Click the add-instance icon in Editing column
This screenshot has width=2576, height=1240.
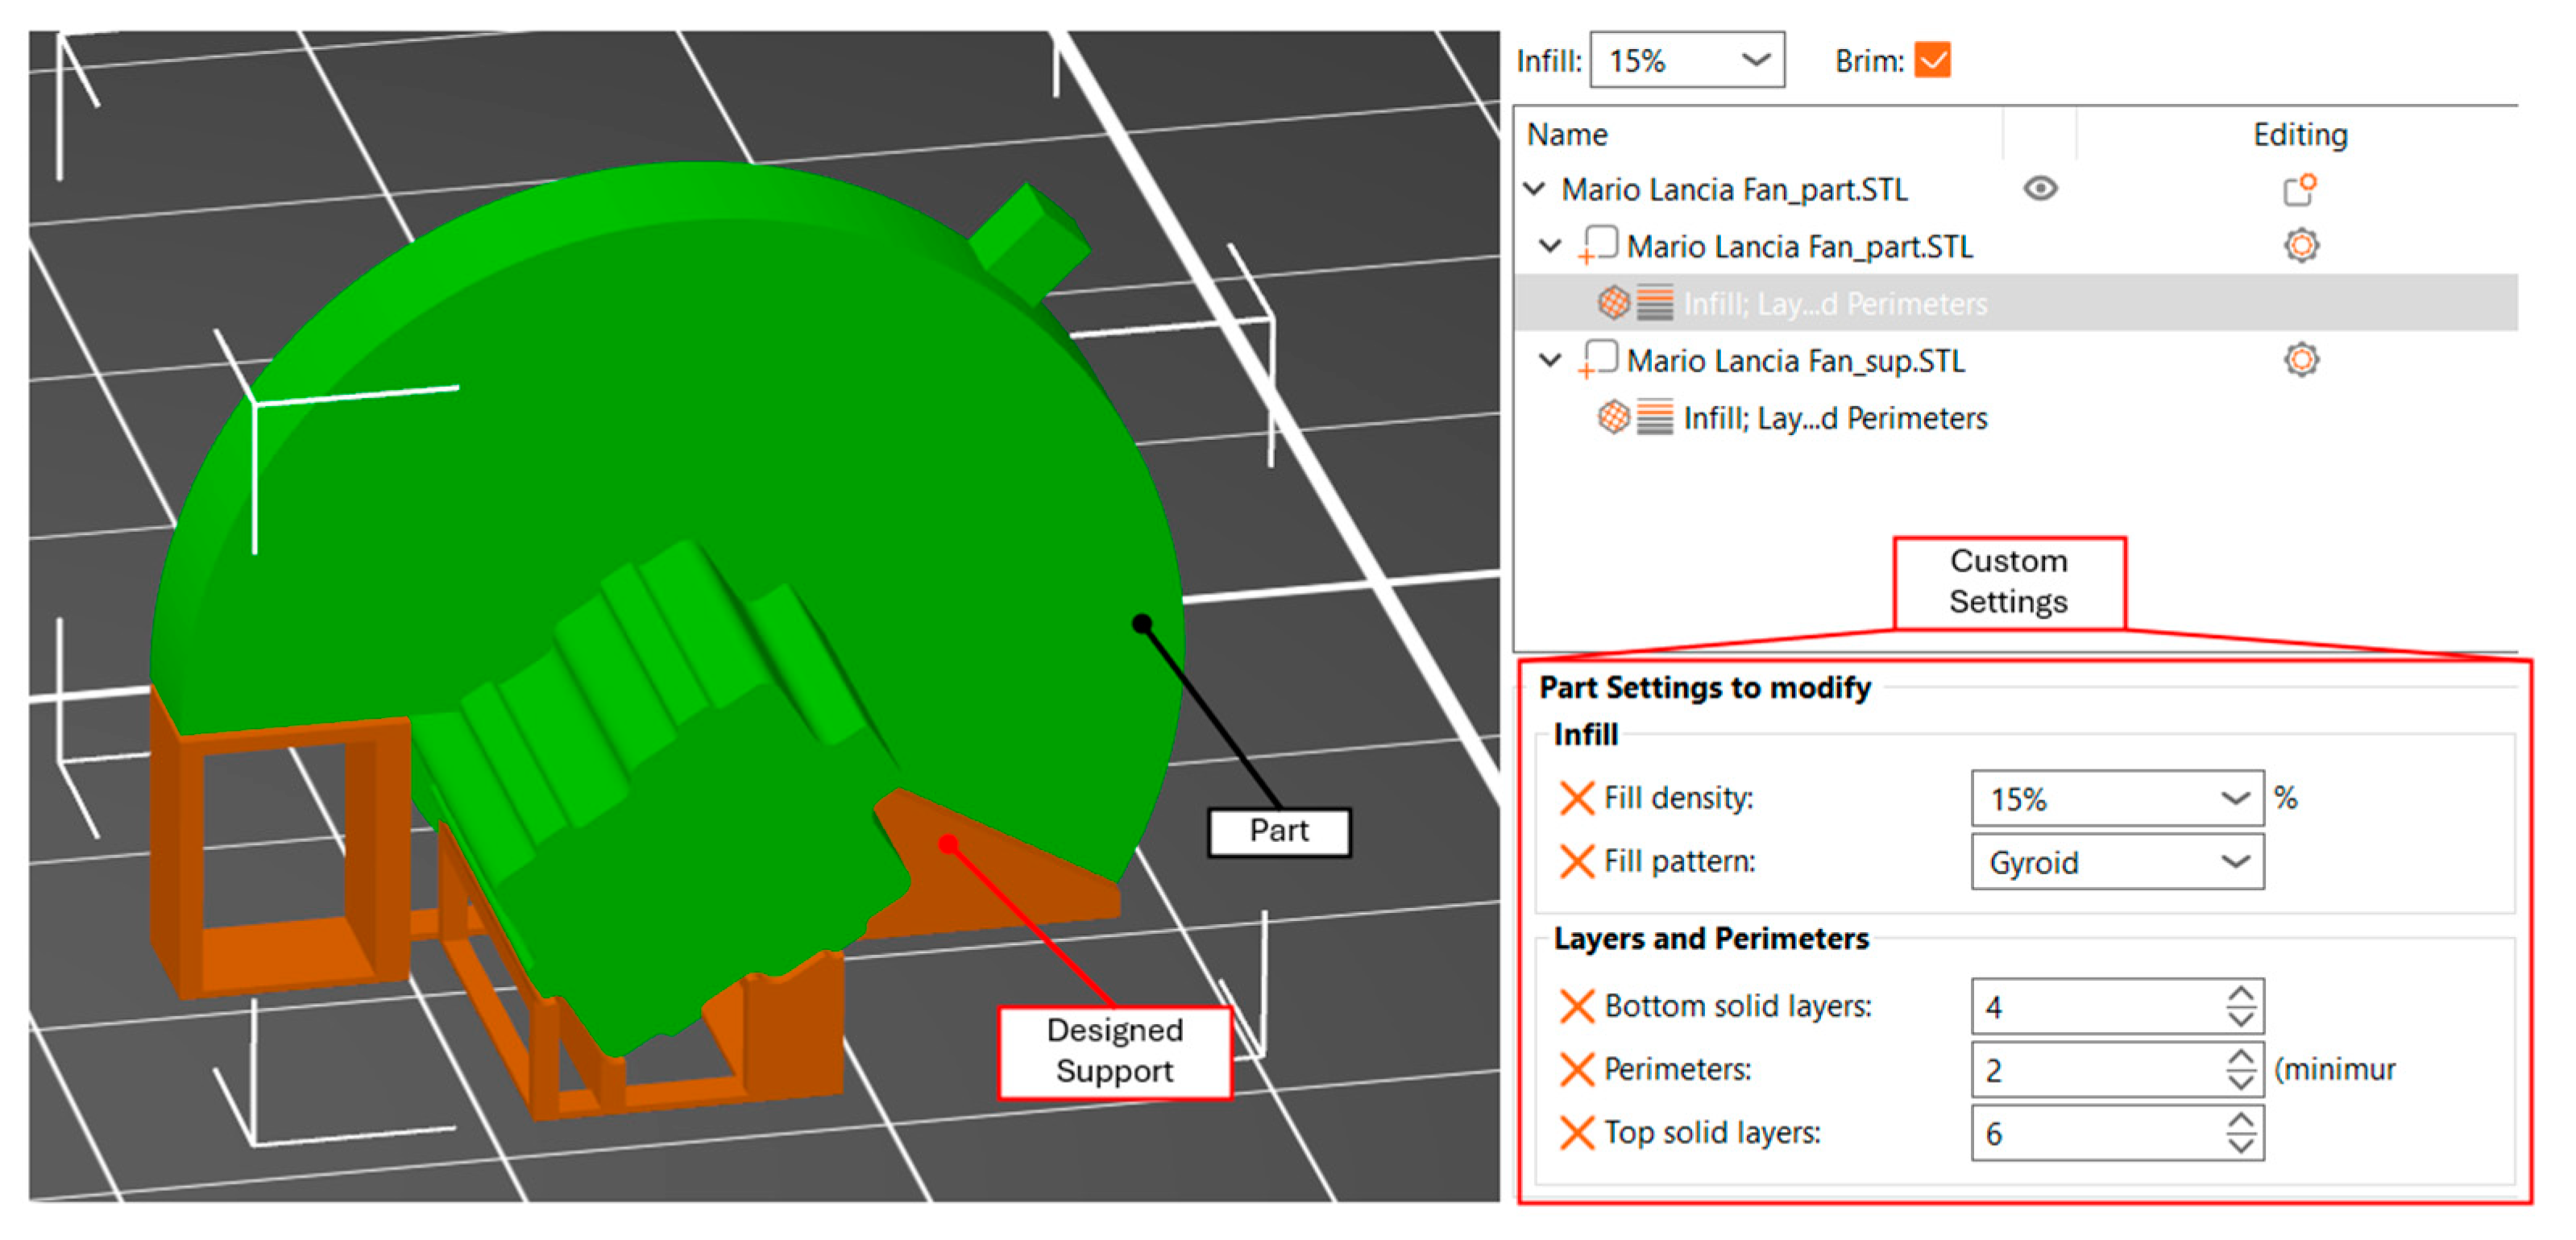point(2300,189)
